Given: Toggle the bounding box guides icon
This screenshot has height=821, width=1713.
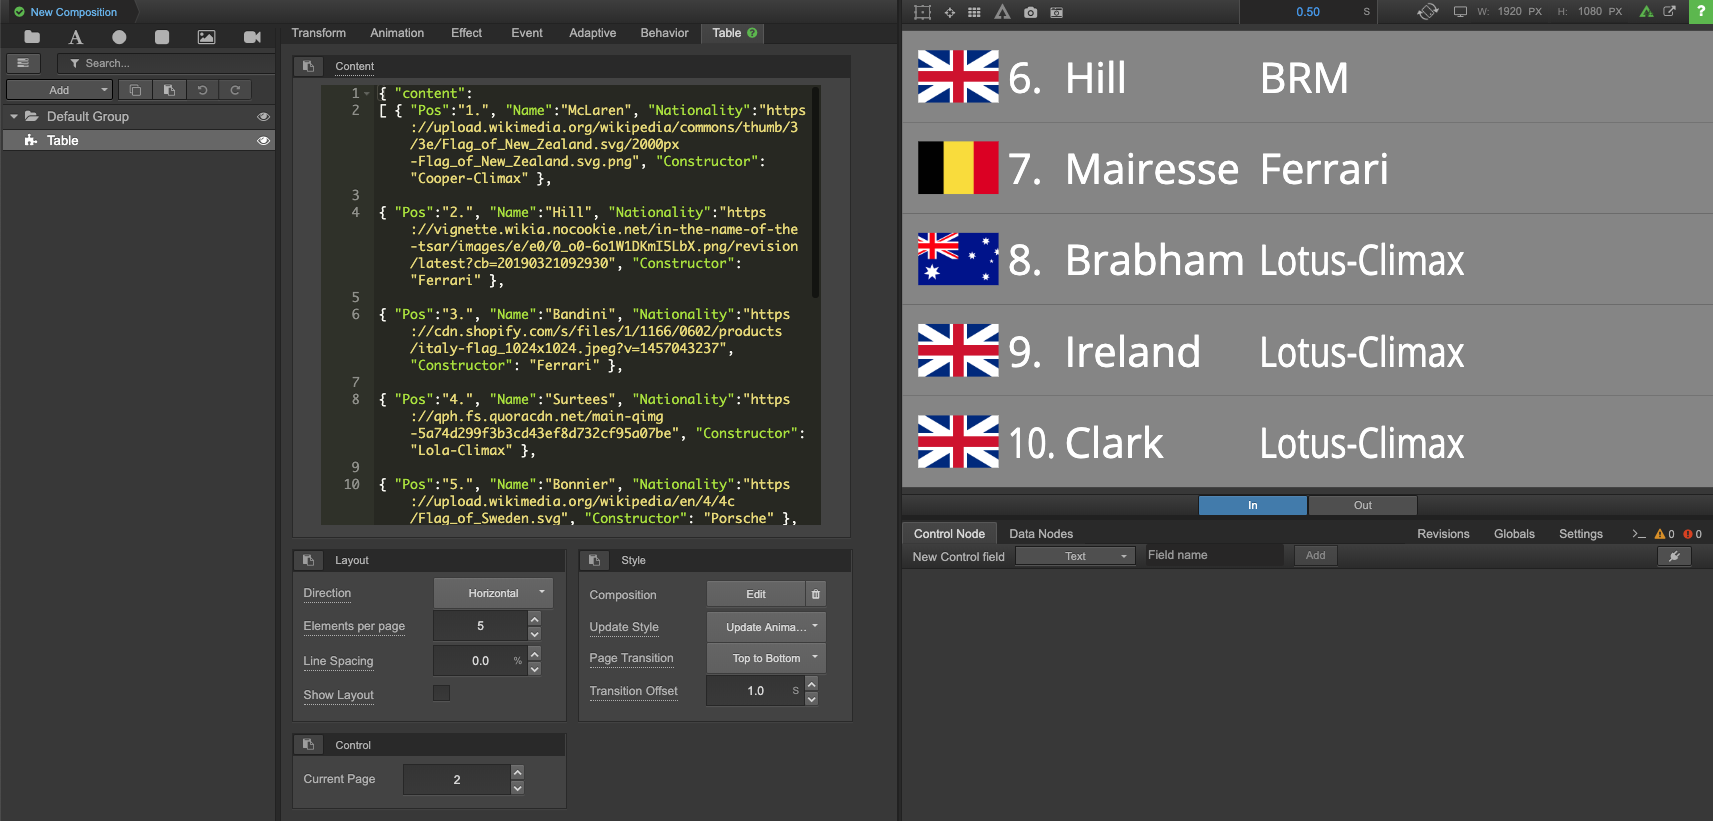Looking at the screenshot, I should click(923, 12).
